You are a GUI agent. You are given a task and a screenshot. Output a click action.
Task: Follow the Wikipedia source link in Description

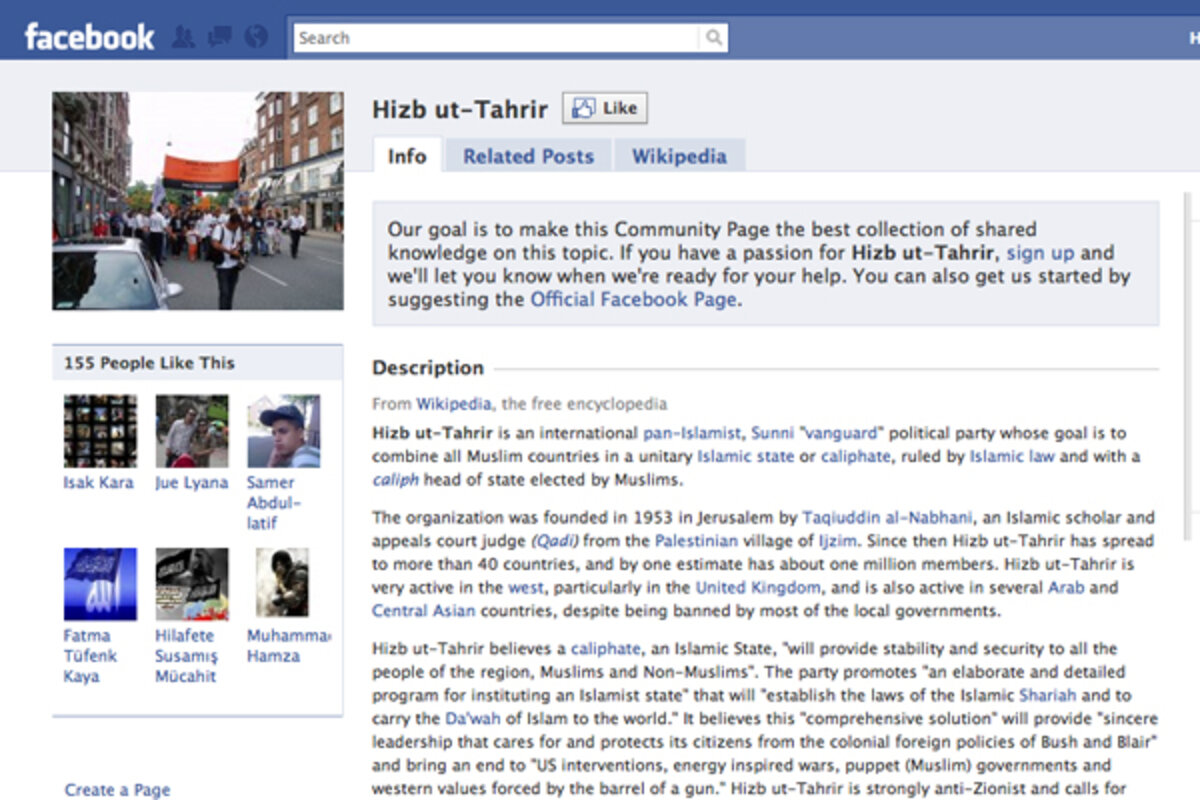pos(454,404)
